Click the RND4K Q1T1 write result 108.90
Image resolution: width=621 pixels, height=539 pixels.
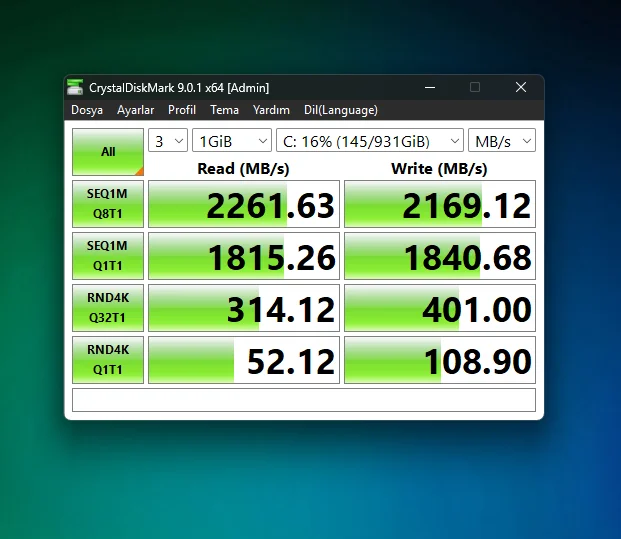[440, 360]
